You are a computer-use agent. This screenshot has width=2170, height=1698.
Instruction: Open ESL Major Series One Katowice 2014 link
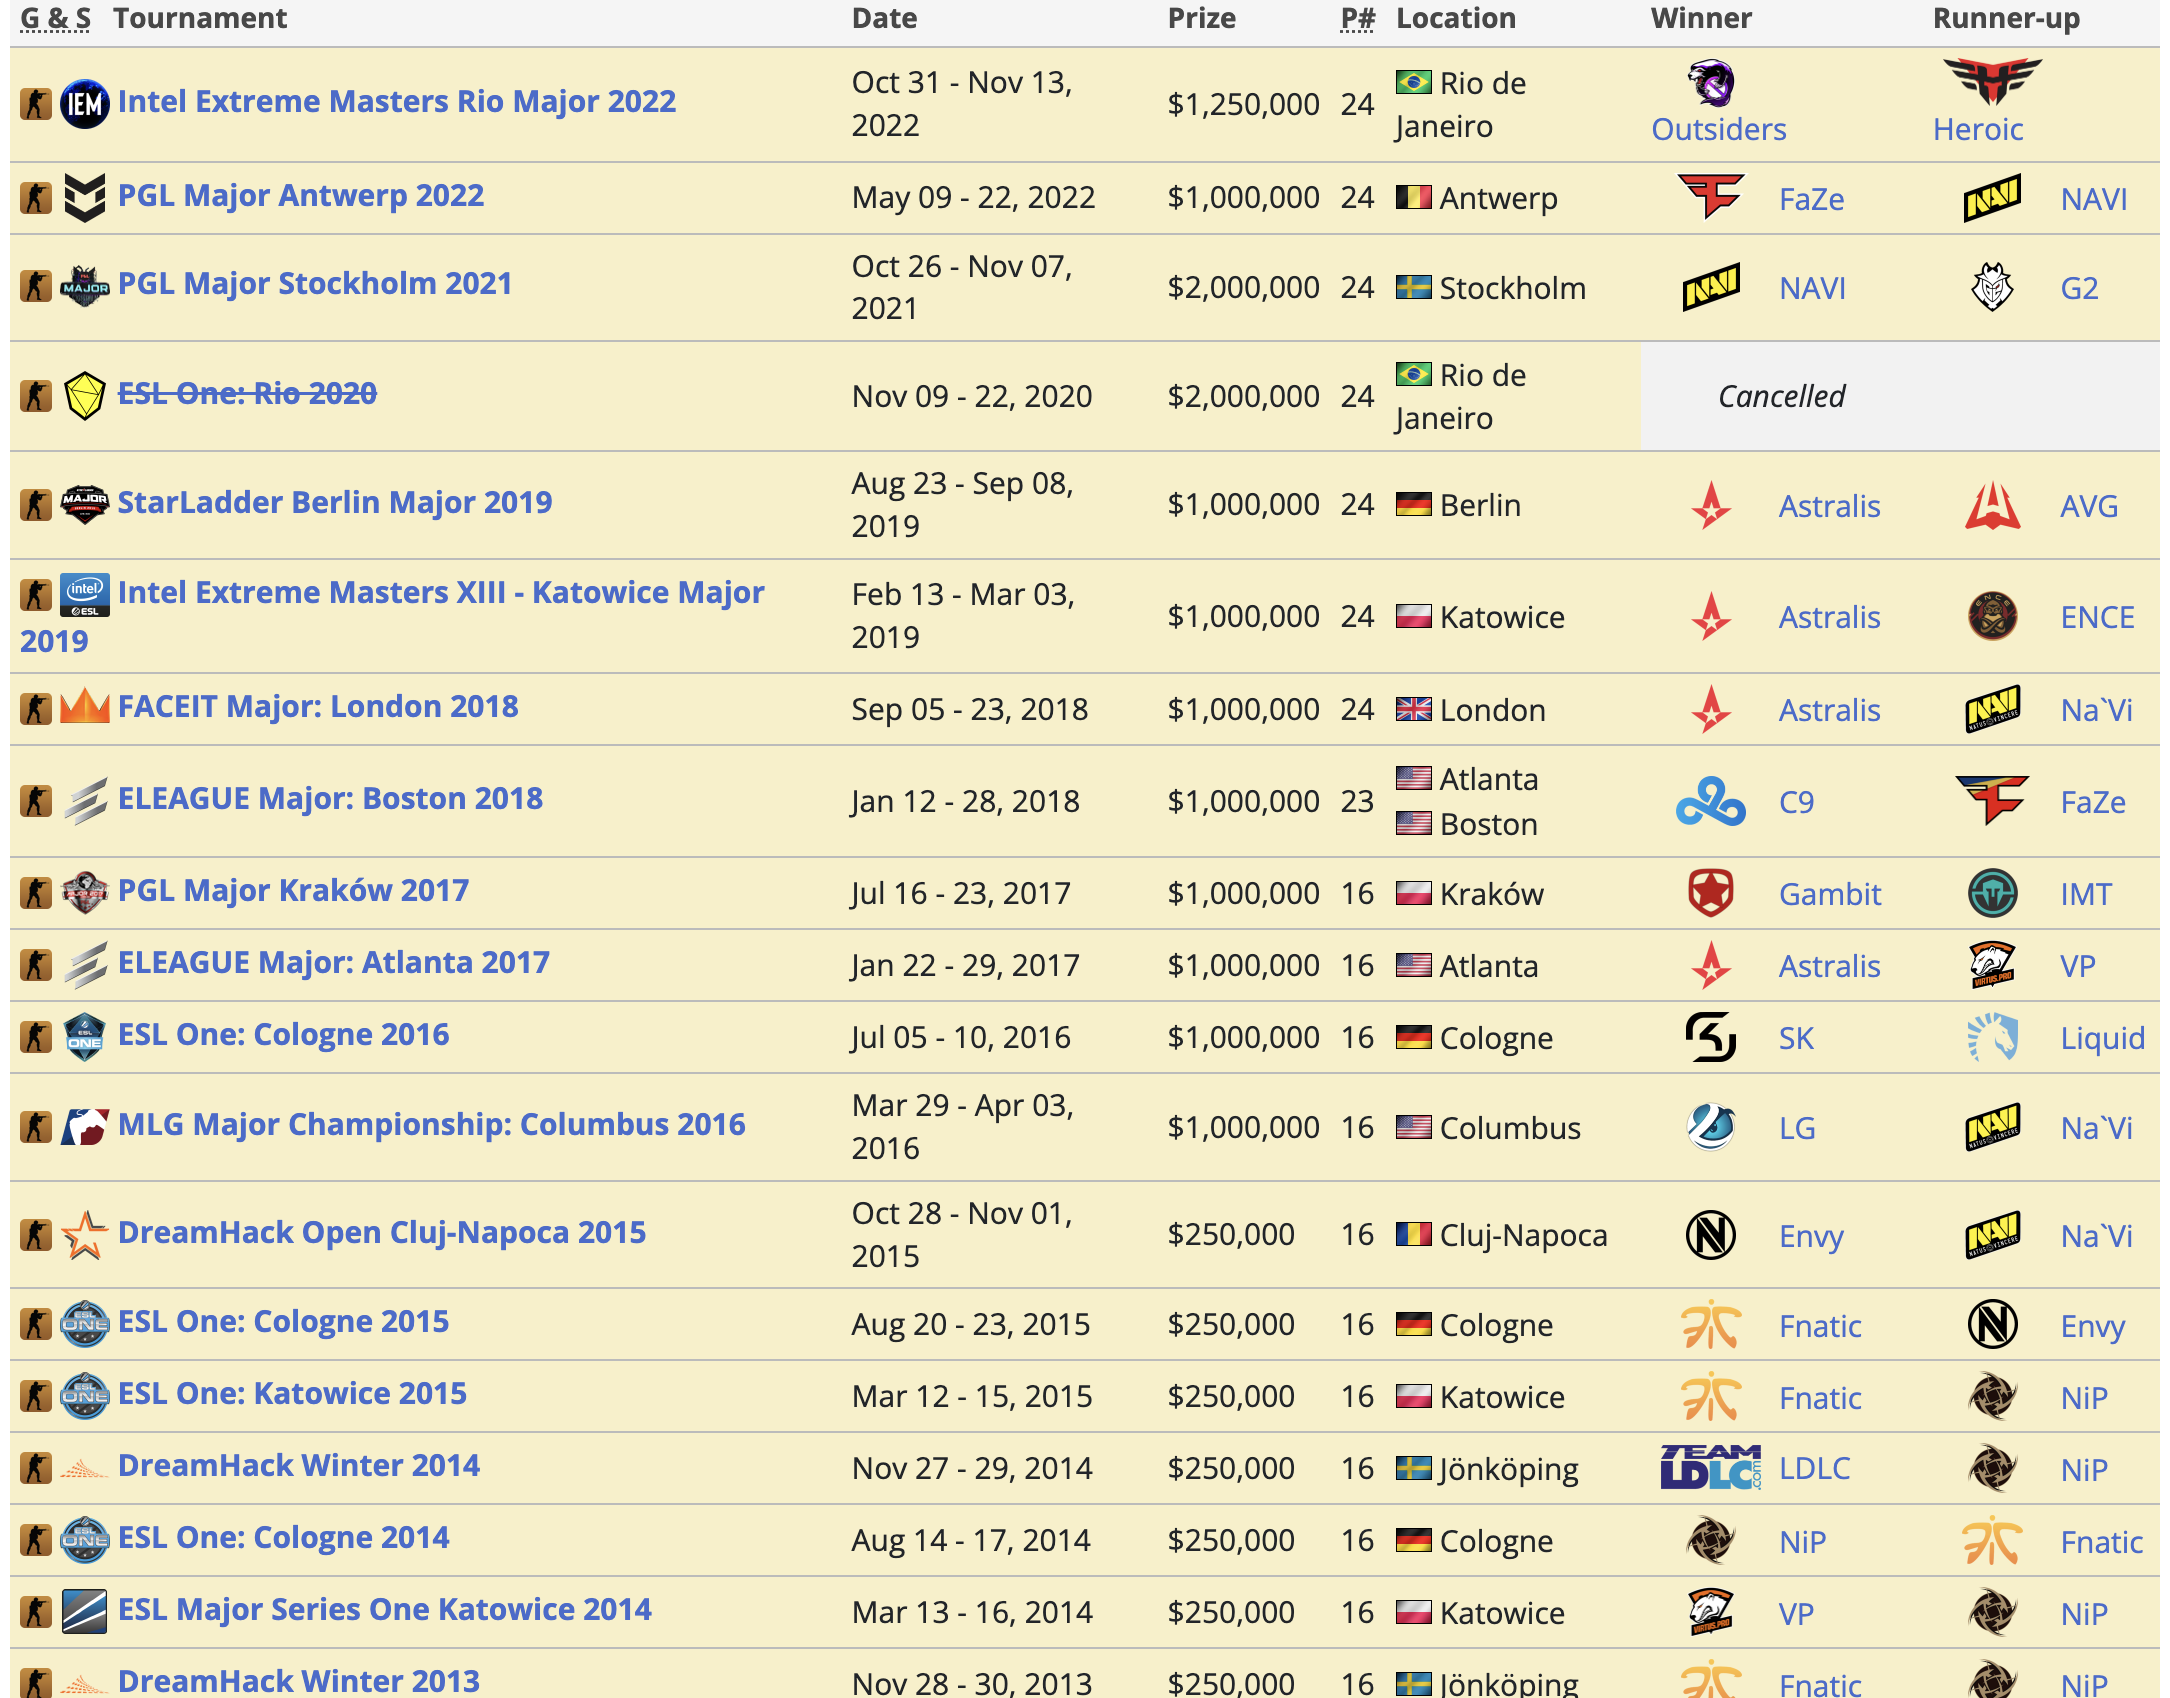[x=385, y=1609]
